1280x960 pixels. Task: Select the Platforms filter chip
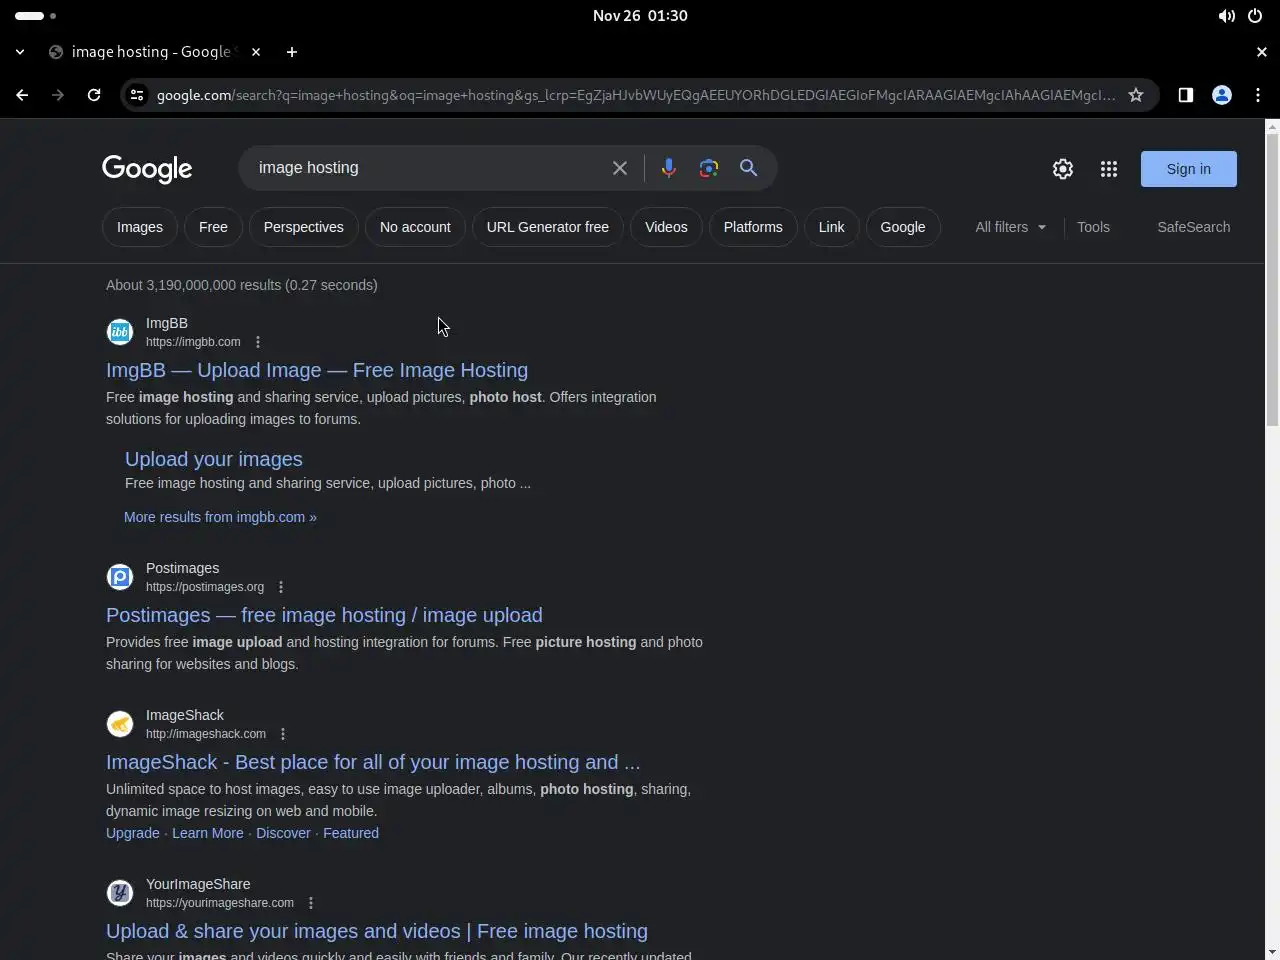(x=753, y=227)
